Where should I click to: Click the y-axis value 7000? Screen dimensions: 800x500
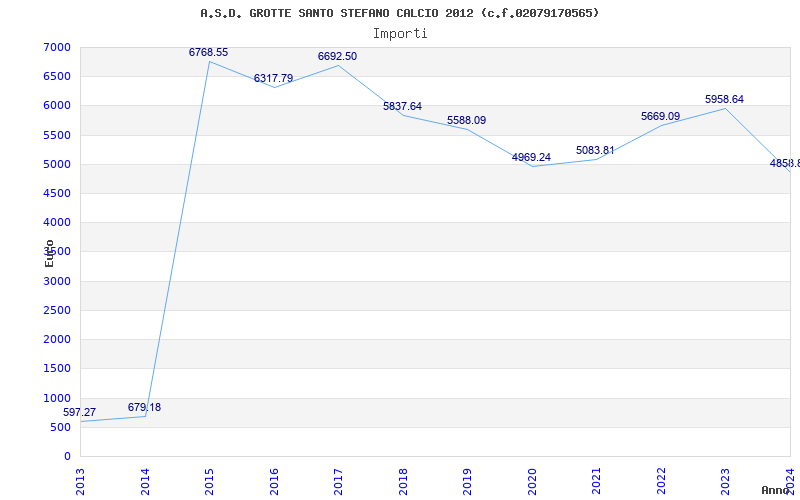click(57, 47)
